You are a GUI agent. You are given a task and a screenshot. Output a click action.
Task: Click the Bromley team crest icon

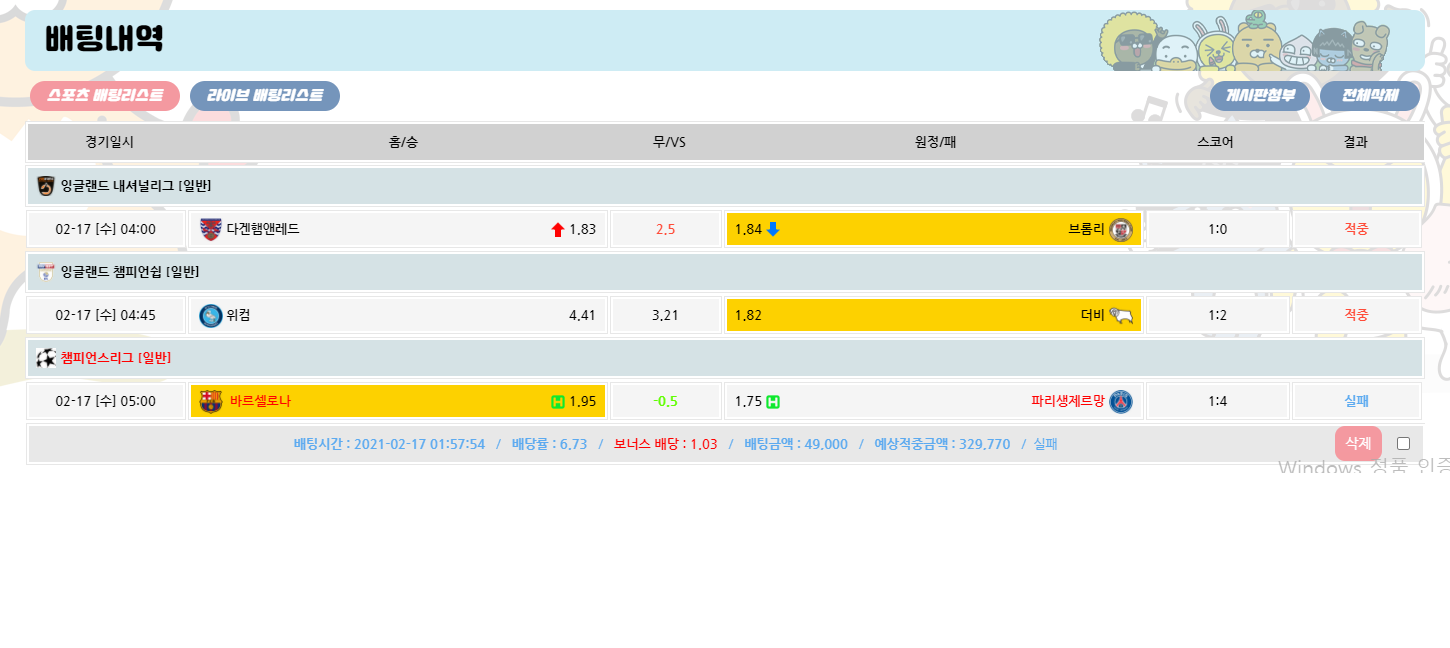(x=1121, y=229)
